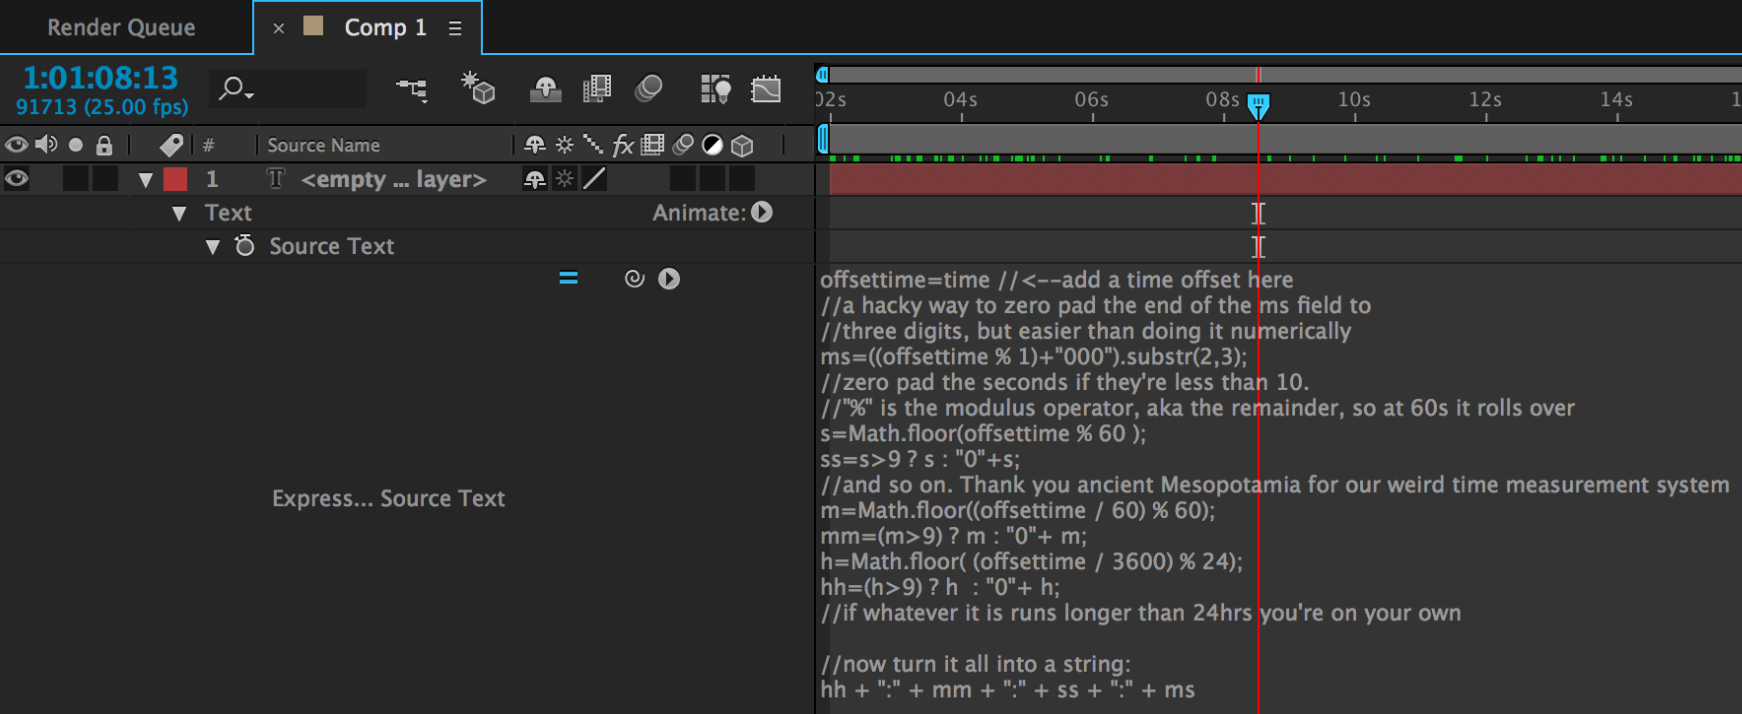Collapse the Source Text property

point(212,247)
